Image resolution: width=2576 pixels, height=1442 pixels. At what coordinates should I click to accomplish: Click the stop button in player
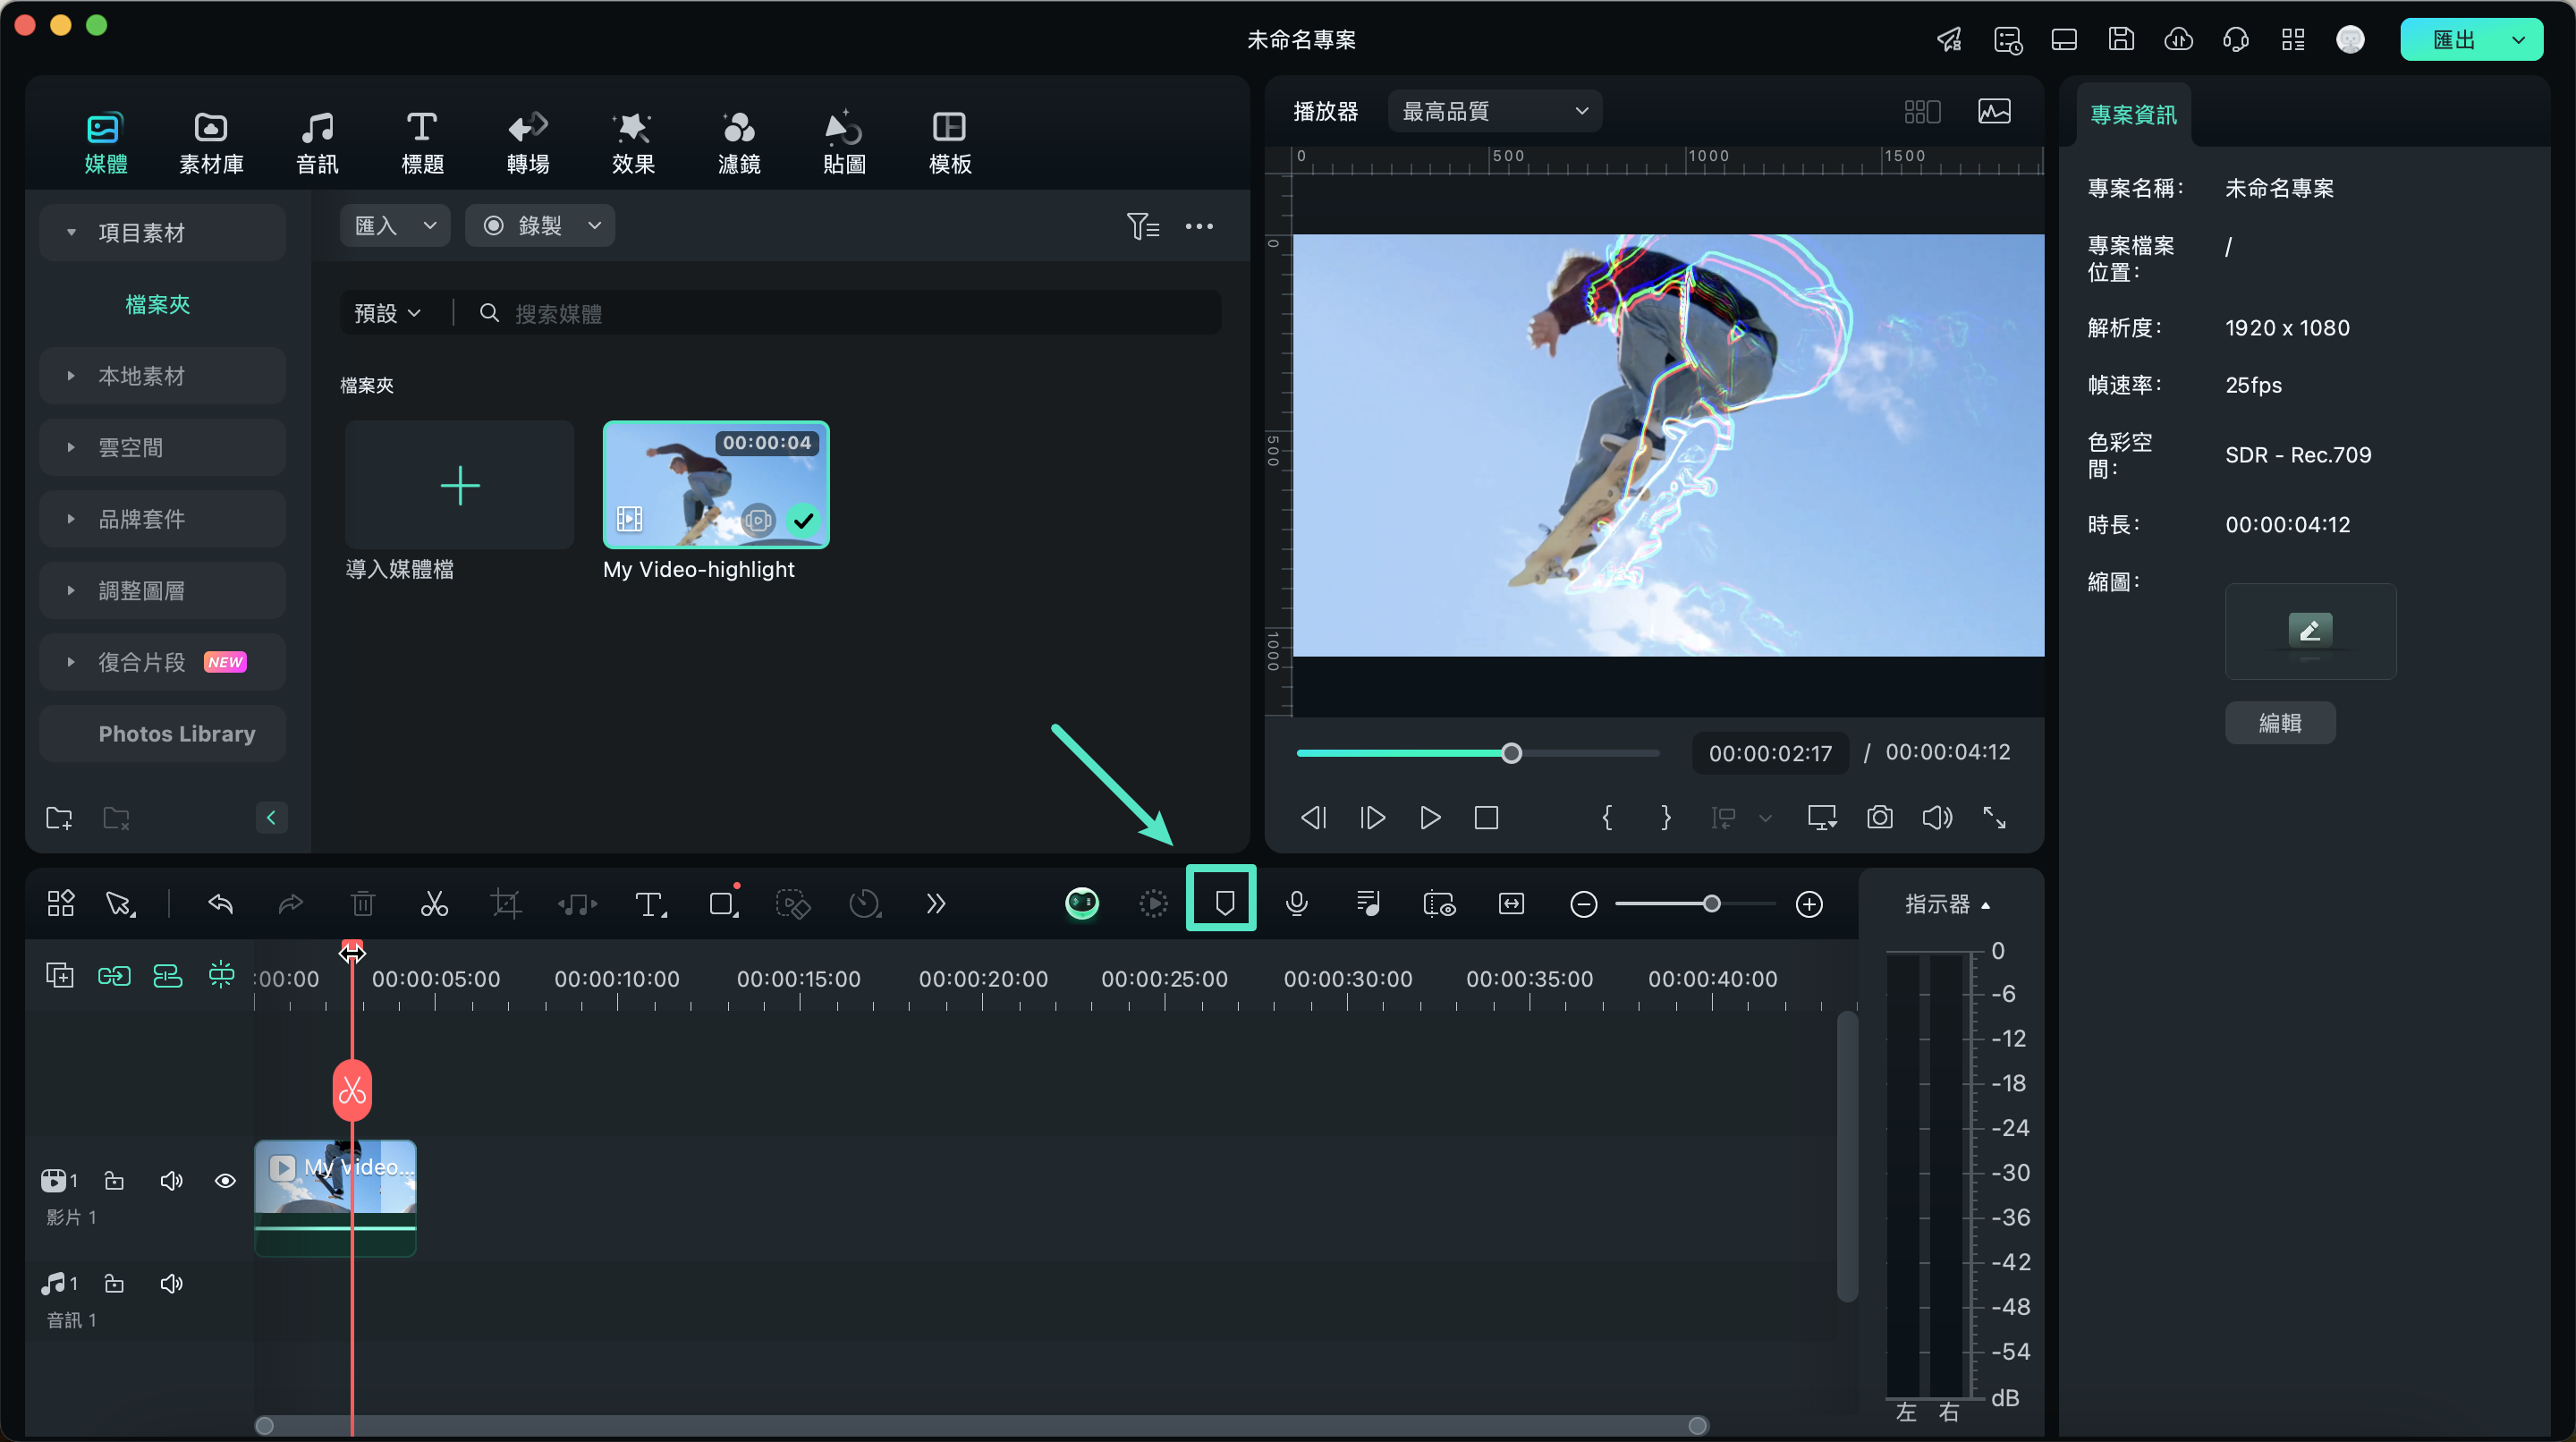tap(1486, 817)
